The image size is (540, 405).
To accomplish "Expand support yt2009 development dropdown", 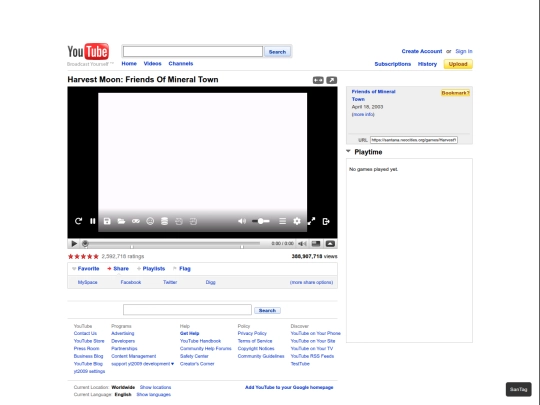I will click(142, 364).
